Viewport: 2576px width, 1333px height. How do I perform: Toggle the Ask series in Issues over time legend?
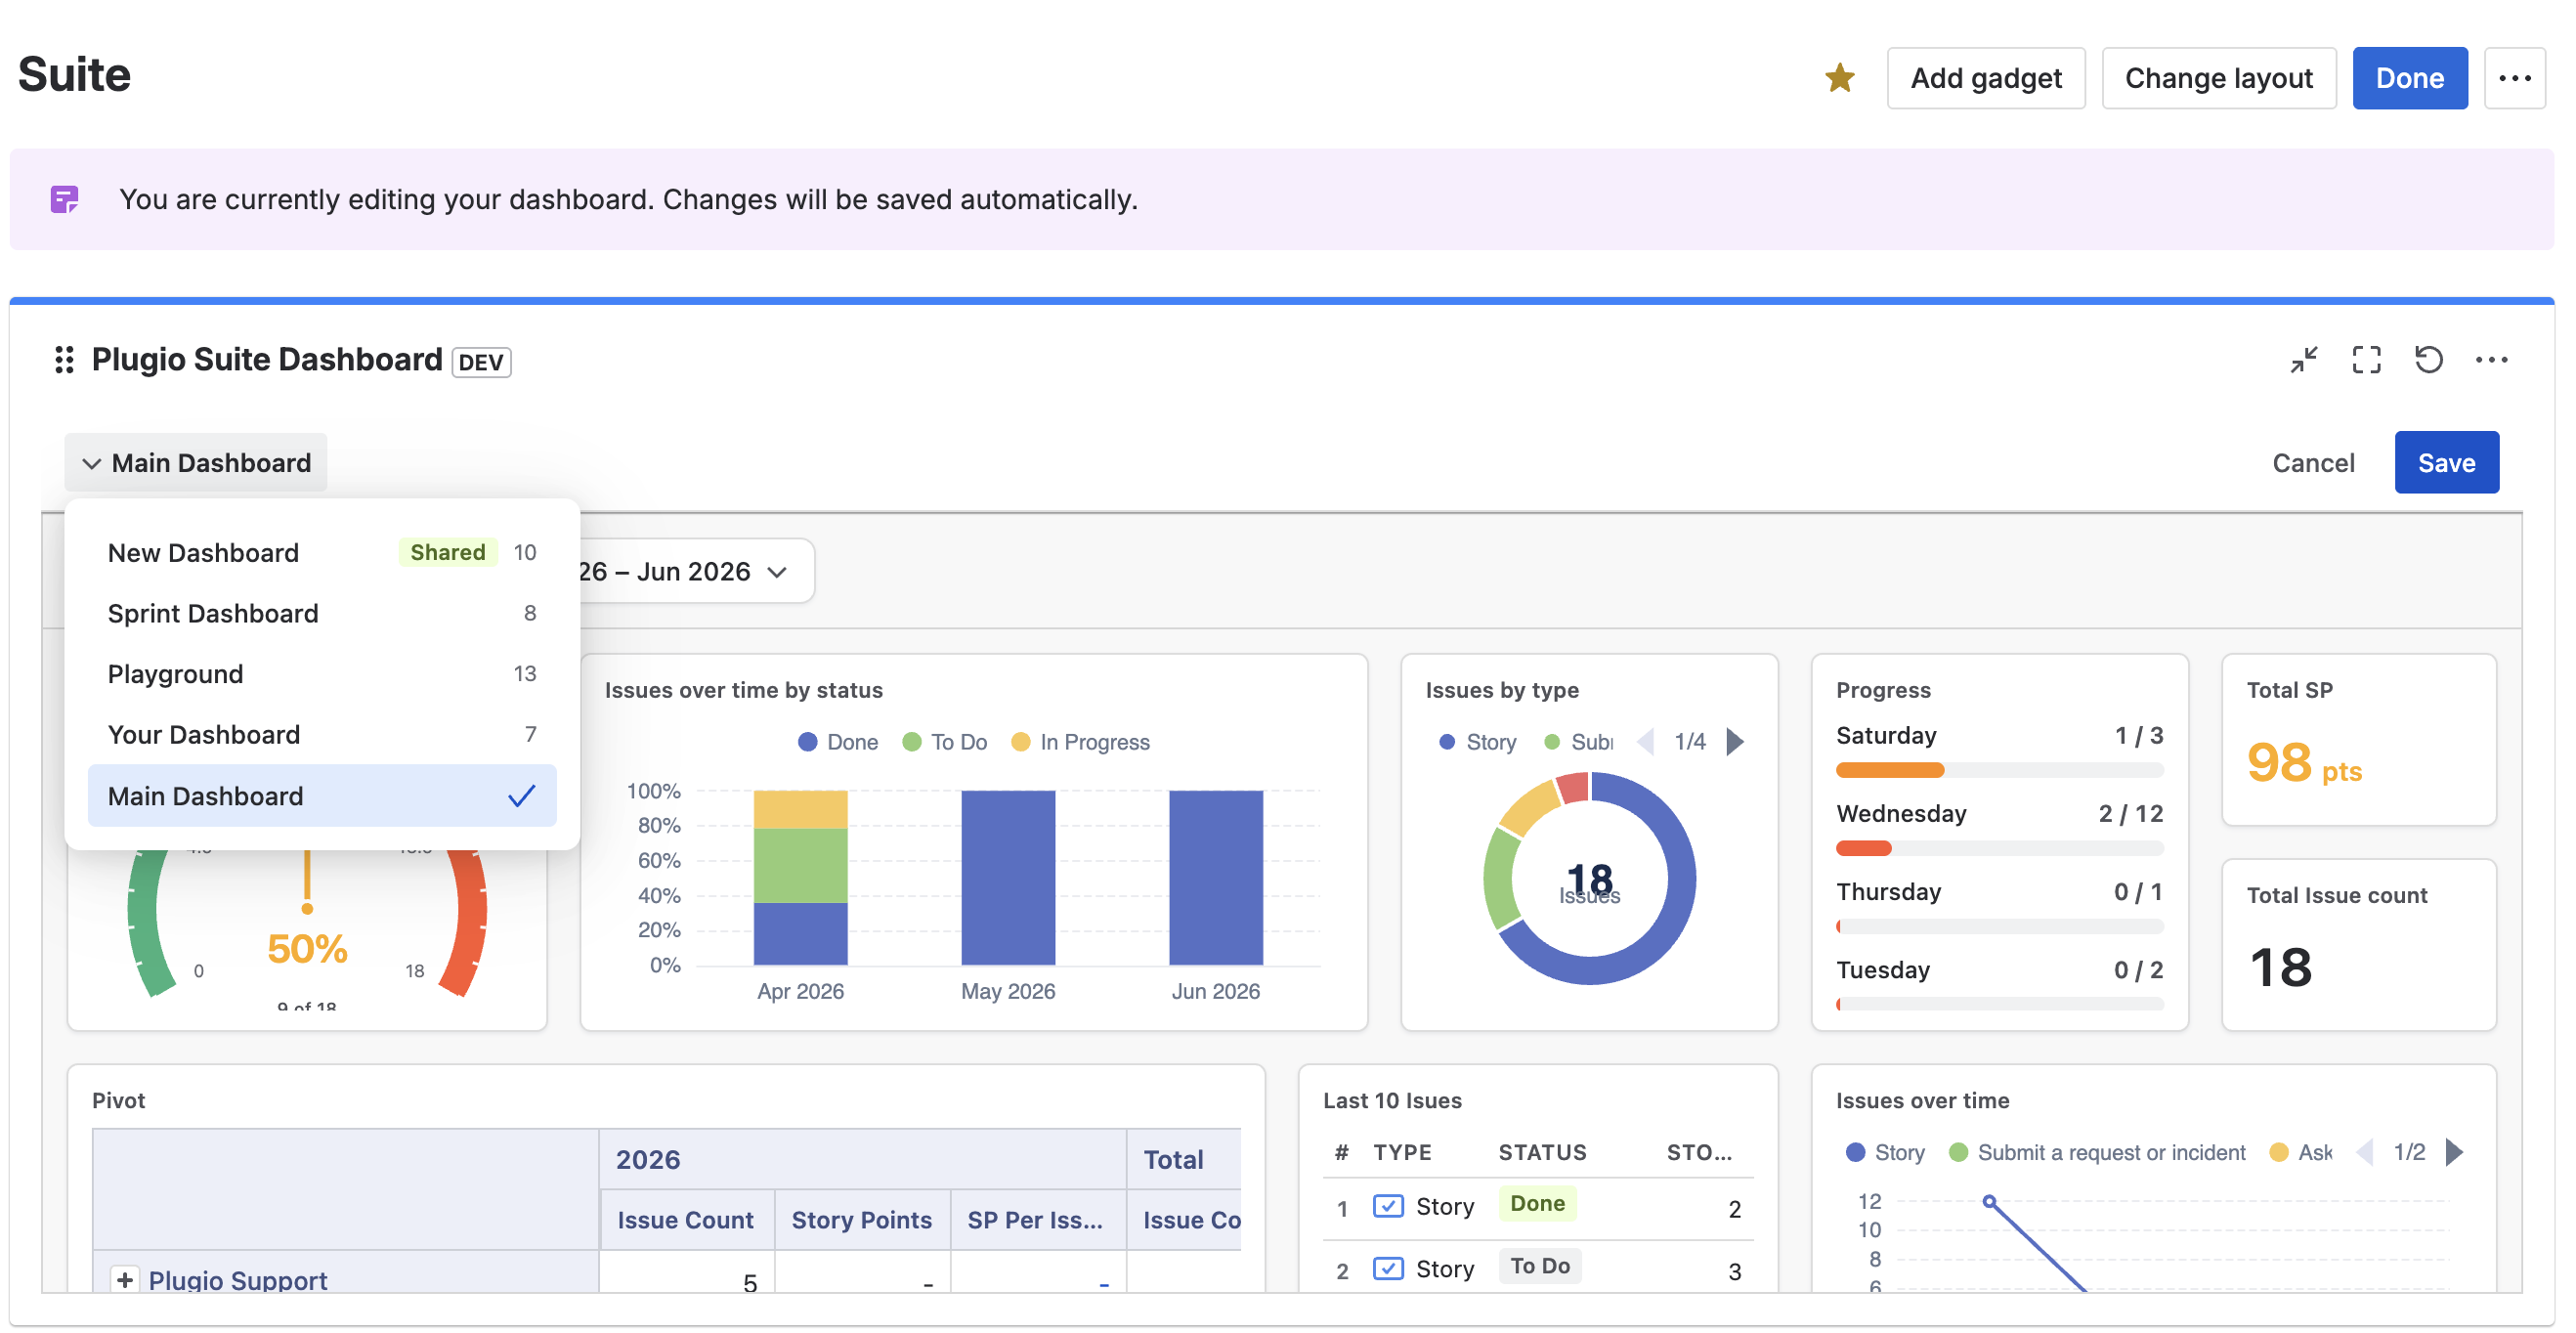click(x=2300, y=1152)
